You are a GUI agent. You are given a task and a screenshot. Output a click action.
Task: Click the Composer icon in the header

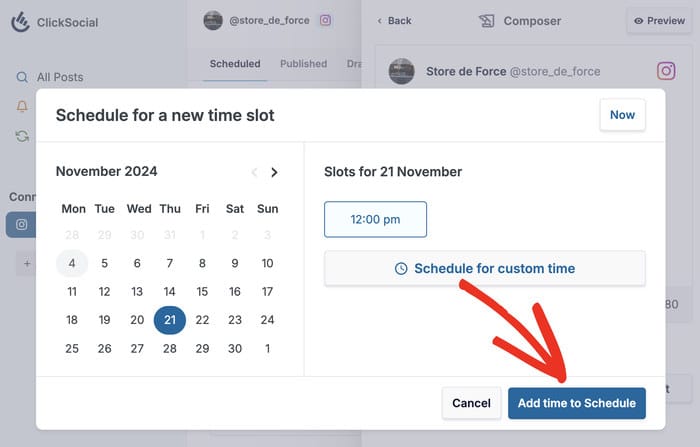[x=487, y=20]
